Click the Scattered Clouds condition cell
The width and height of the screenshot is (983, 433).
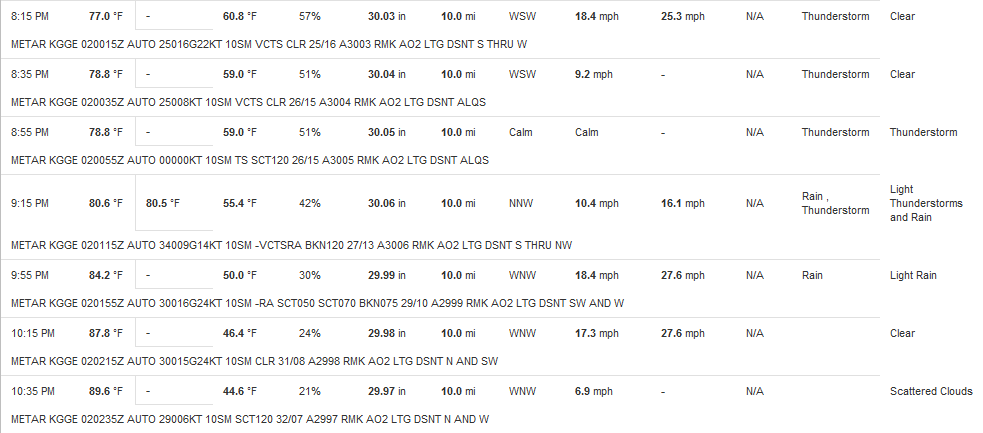(931, 391)
